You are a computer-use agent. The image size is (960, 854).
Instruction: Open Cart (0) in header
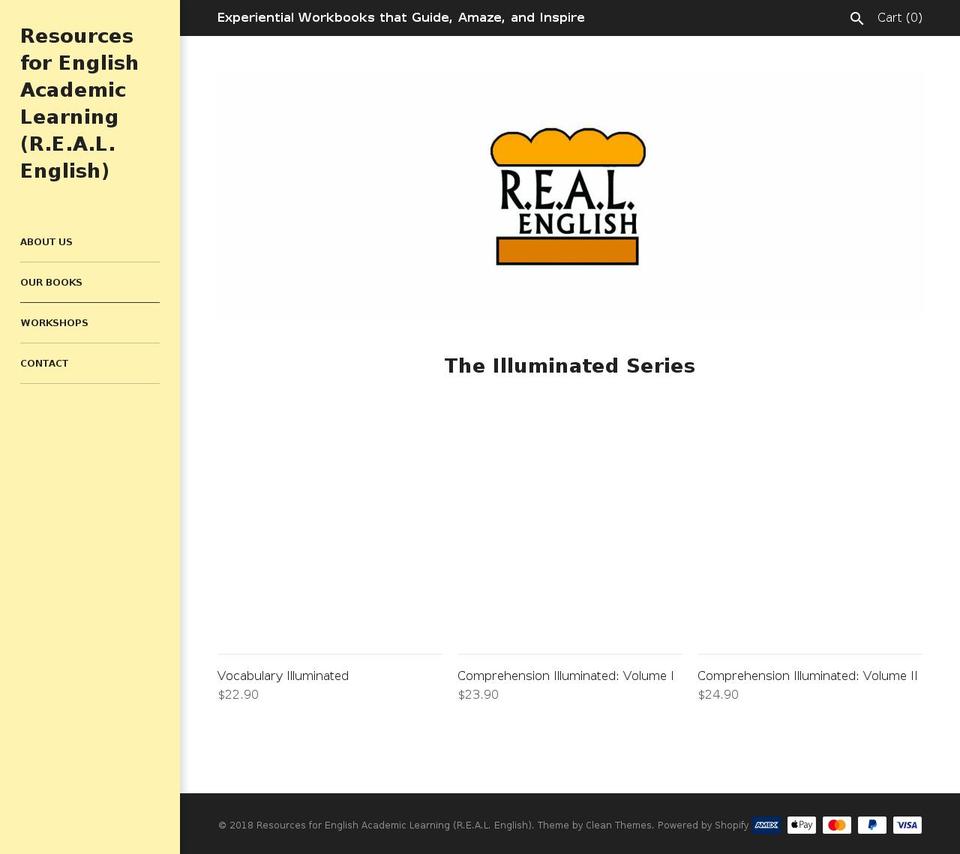899,18
